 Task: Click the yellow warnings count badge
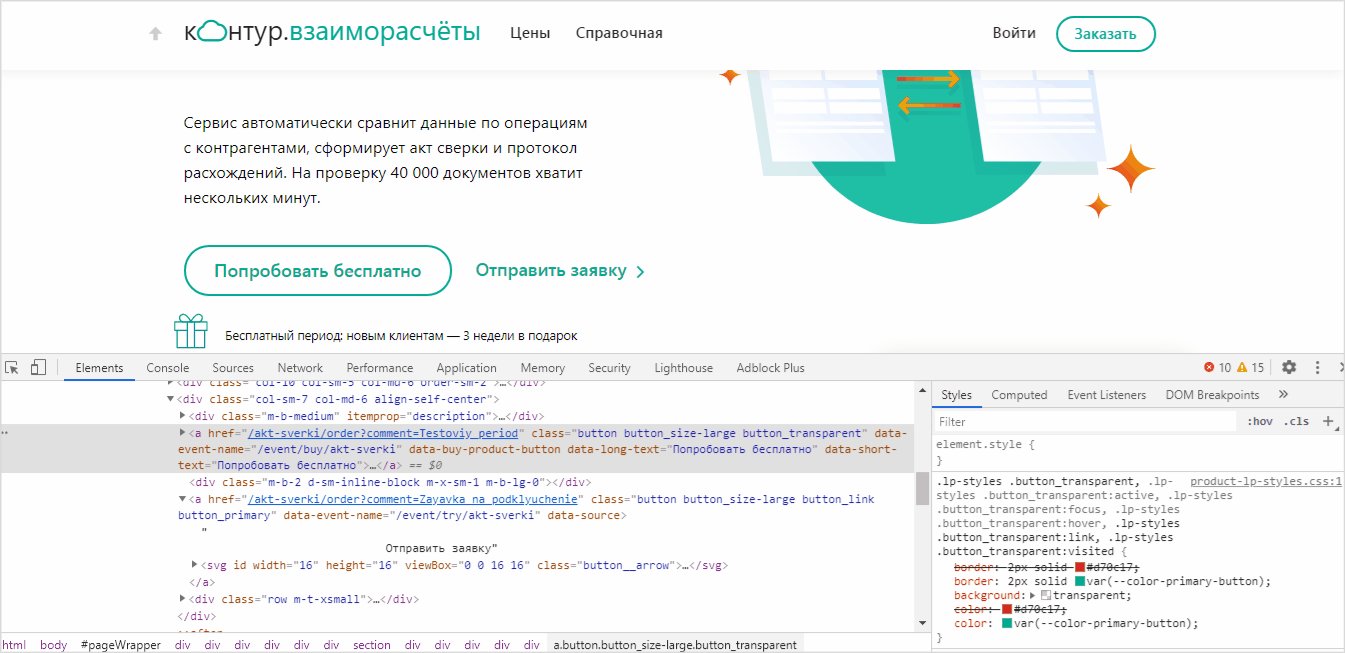(x=1251, y=367)
